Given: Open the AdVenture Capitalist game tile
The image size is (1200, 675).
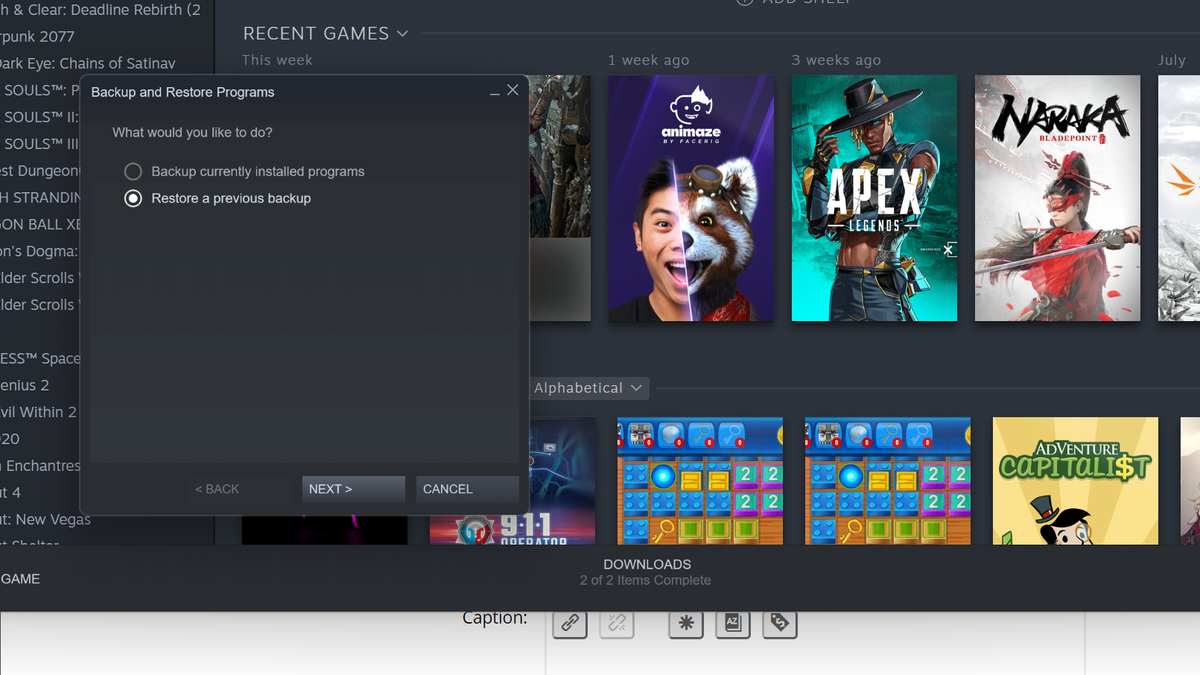Looking at the screenshot, I should coord(1075,481).
